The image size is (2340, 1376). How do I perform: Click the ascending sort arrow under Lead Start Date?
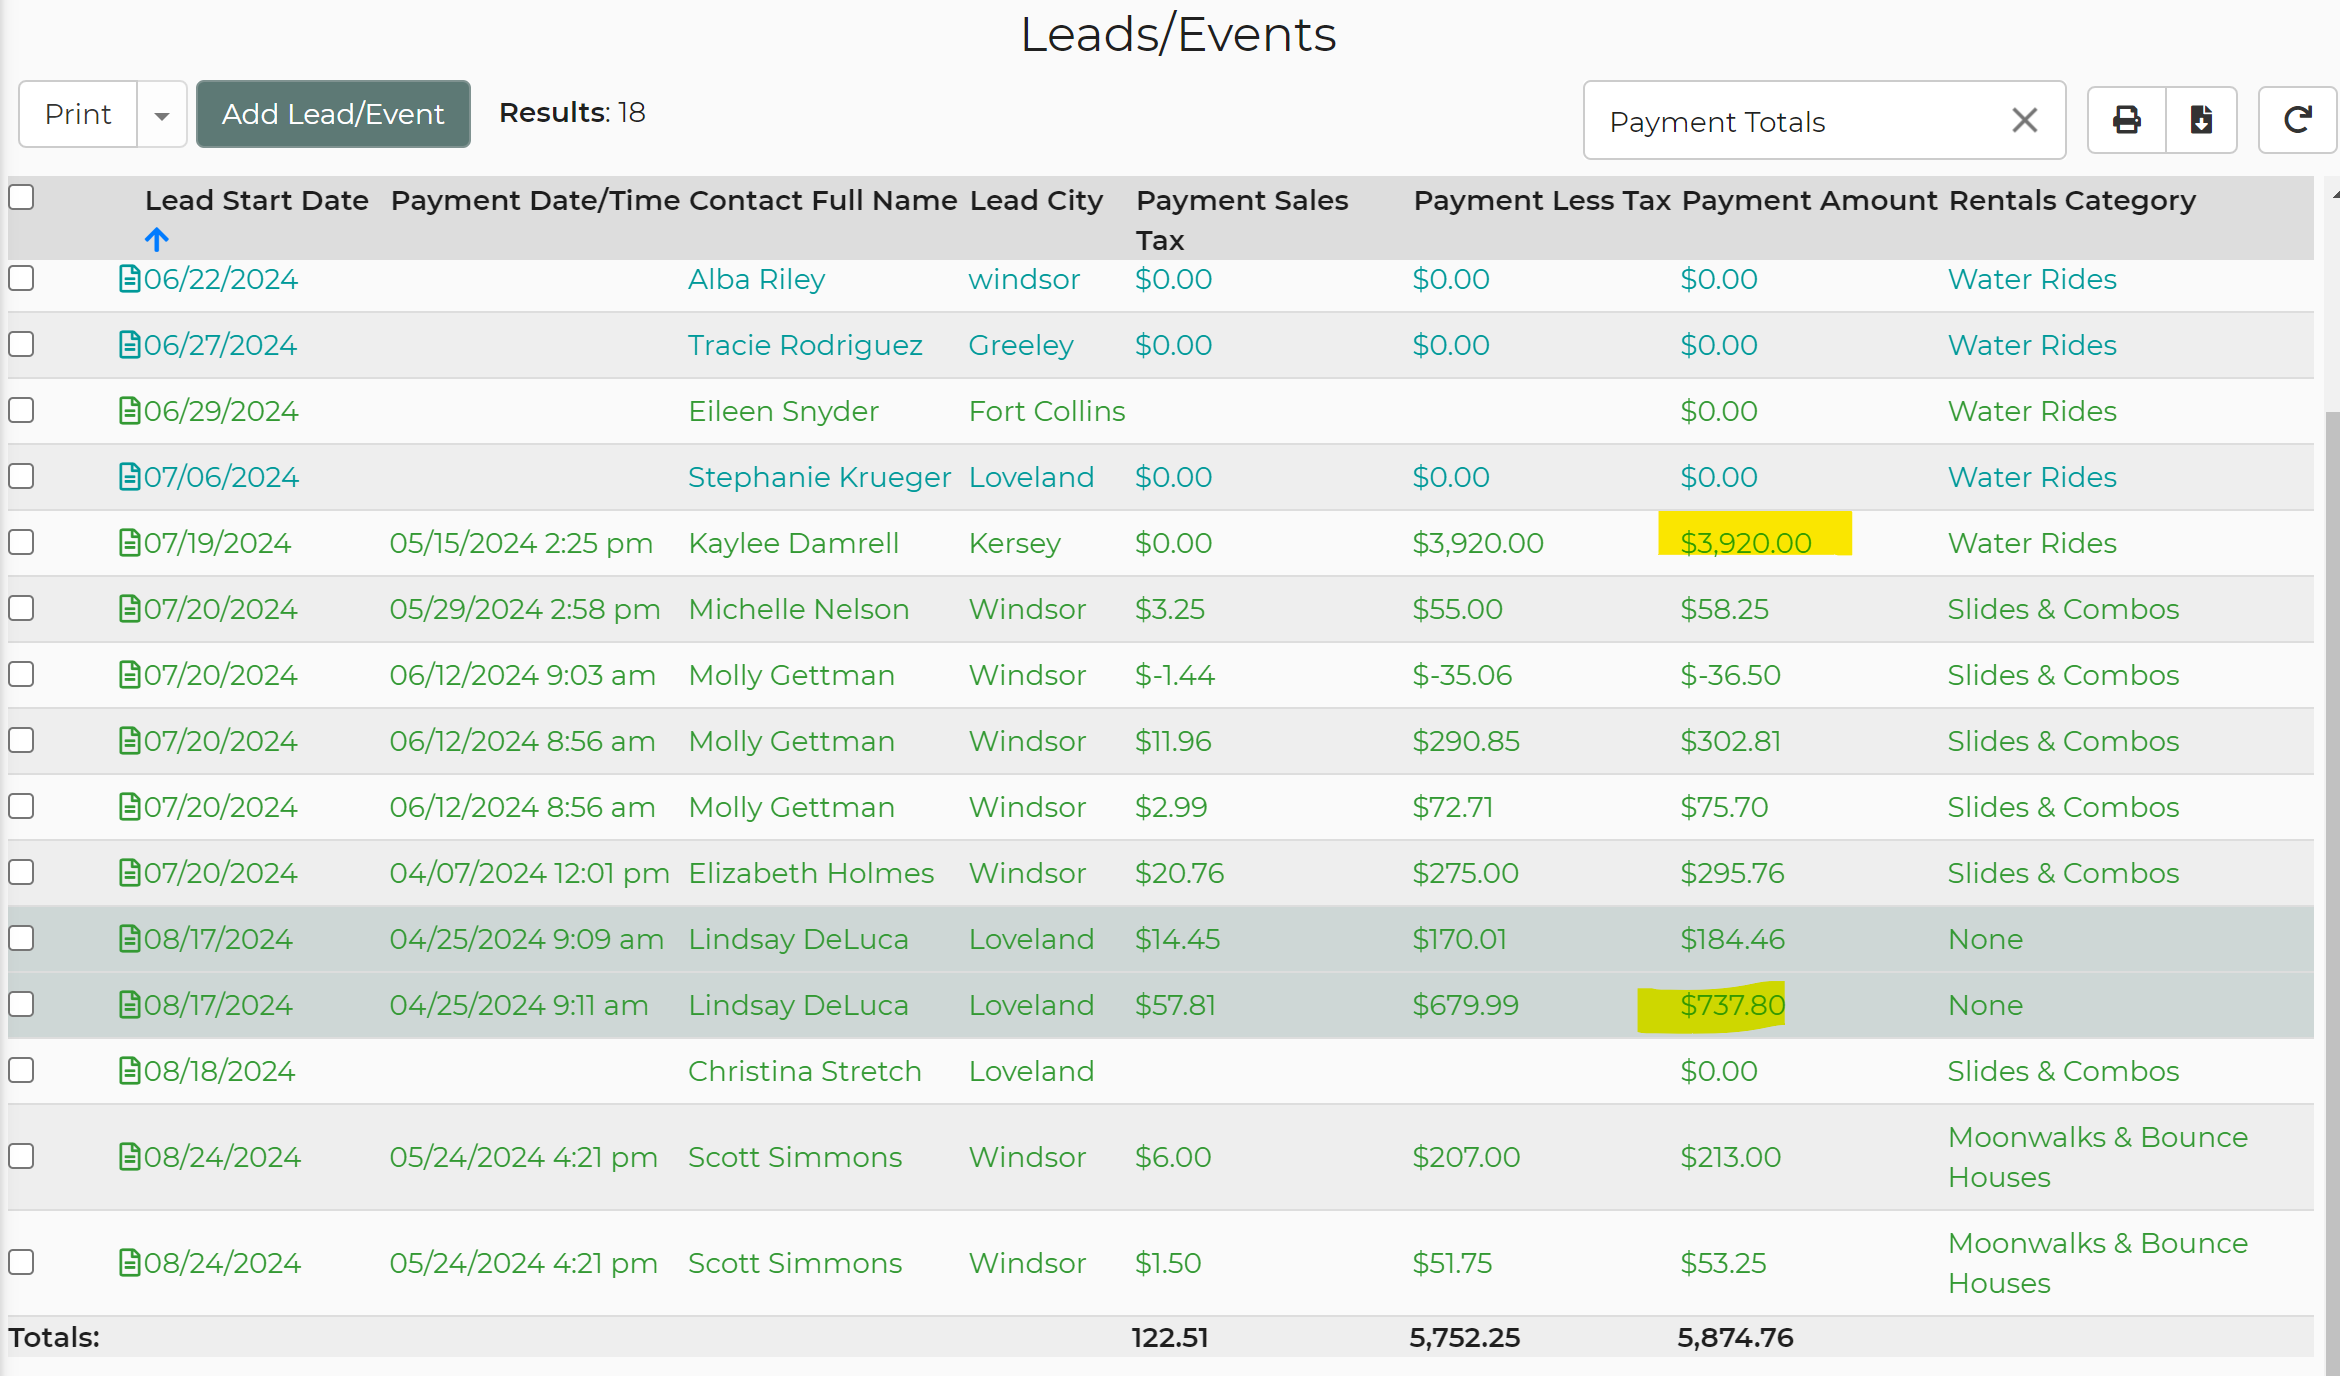157,240
